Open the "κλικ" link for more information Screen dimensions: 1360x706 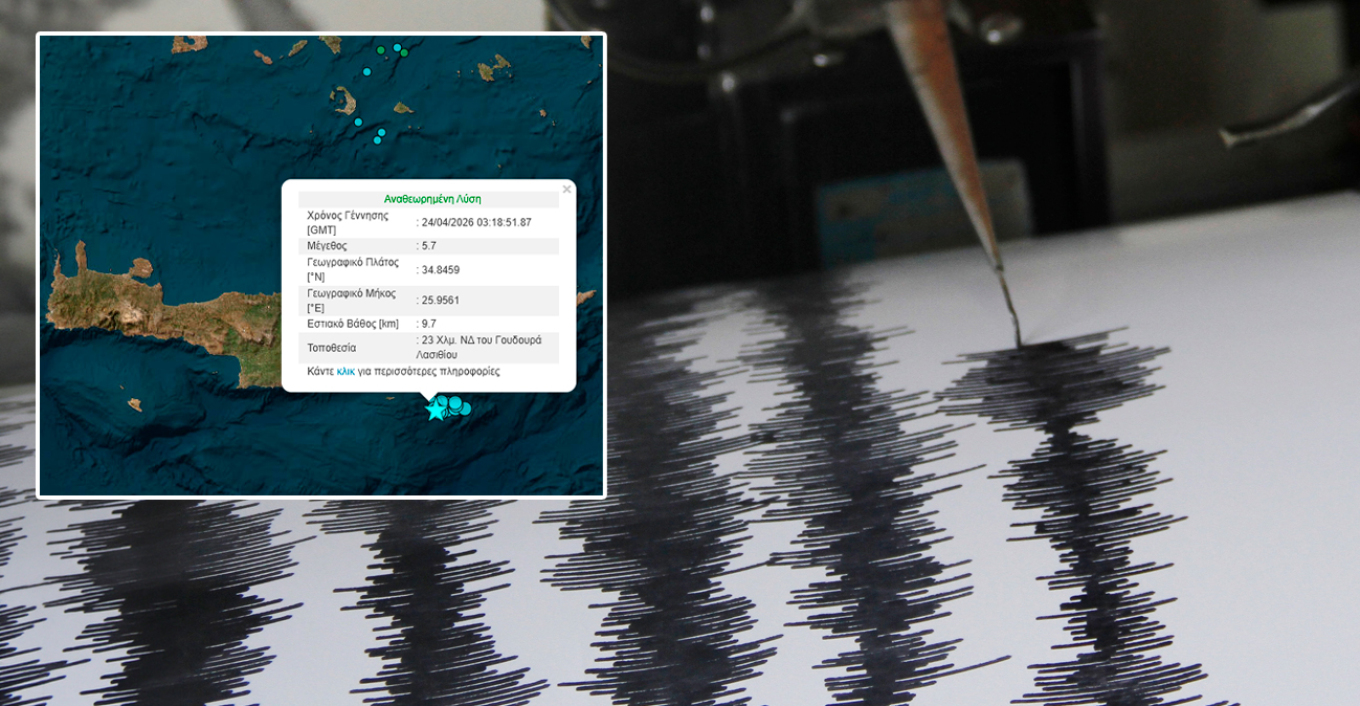click(346, 371)
